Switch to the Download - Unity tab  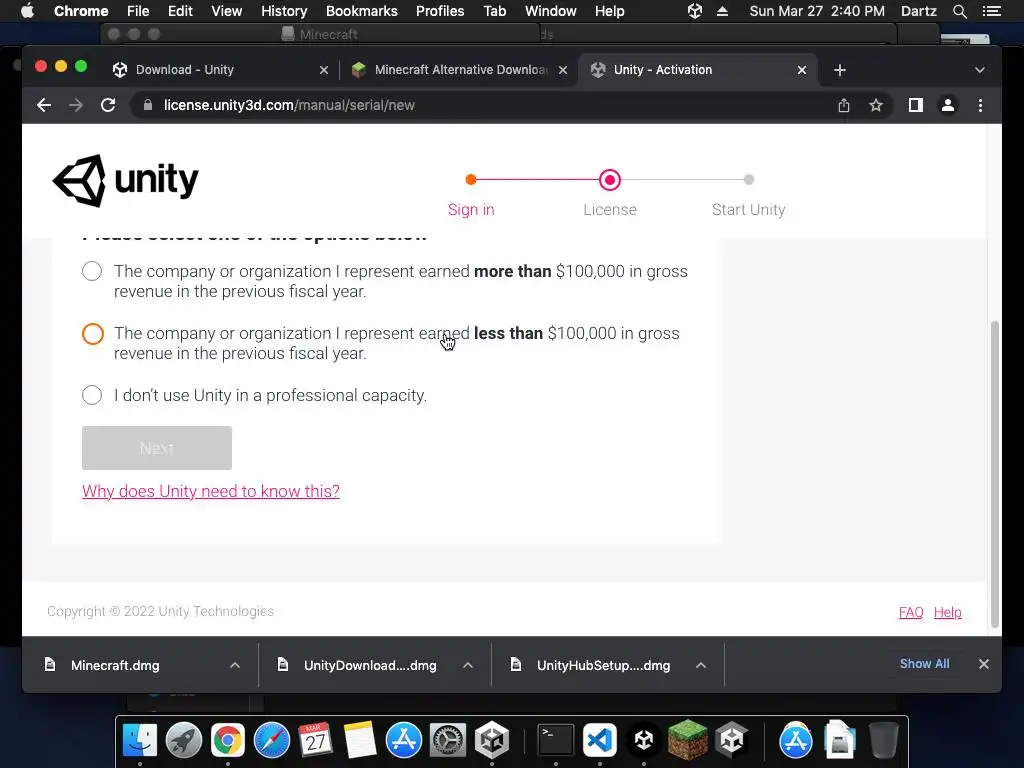pos(221,70)
